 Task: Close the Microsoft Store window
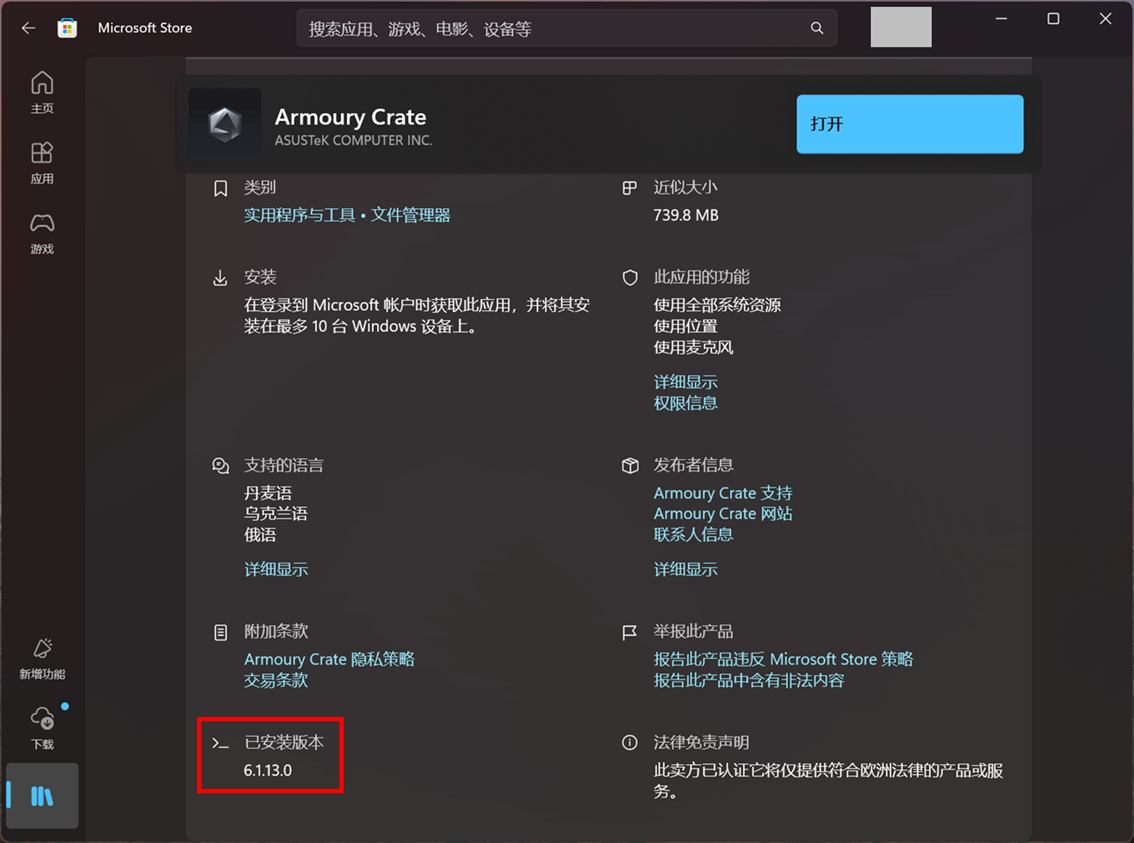tap(1106, 19)
